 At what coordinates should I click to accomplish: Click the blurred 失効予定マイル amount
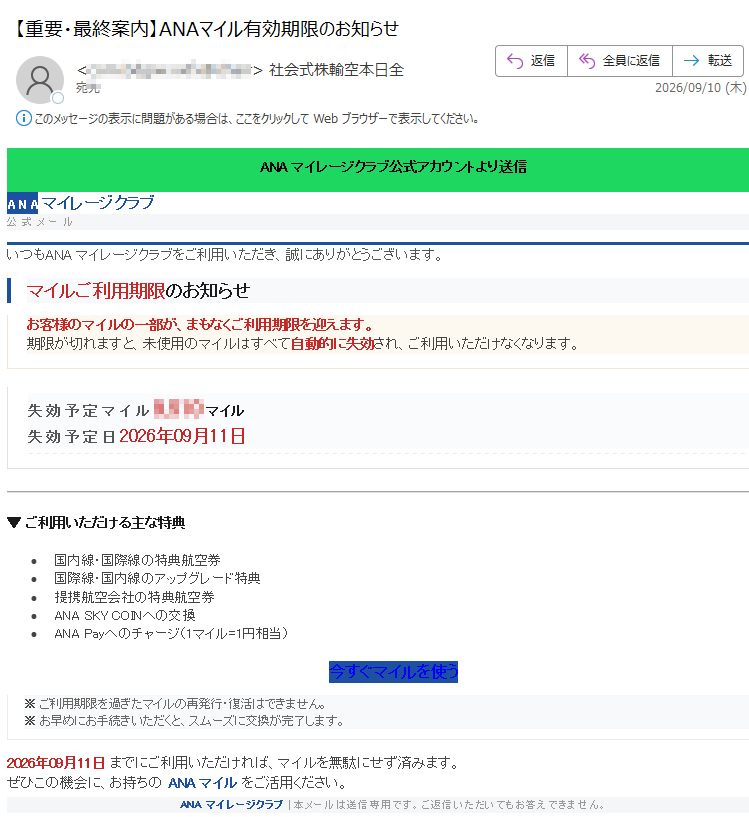click(x=179, y=409)
